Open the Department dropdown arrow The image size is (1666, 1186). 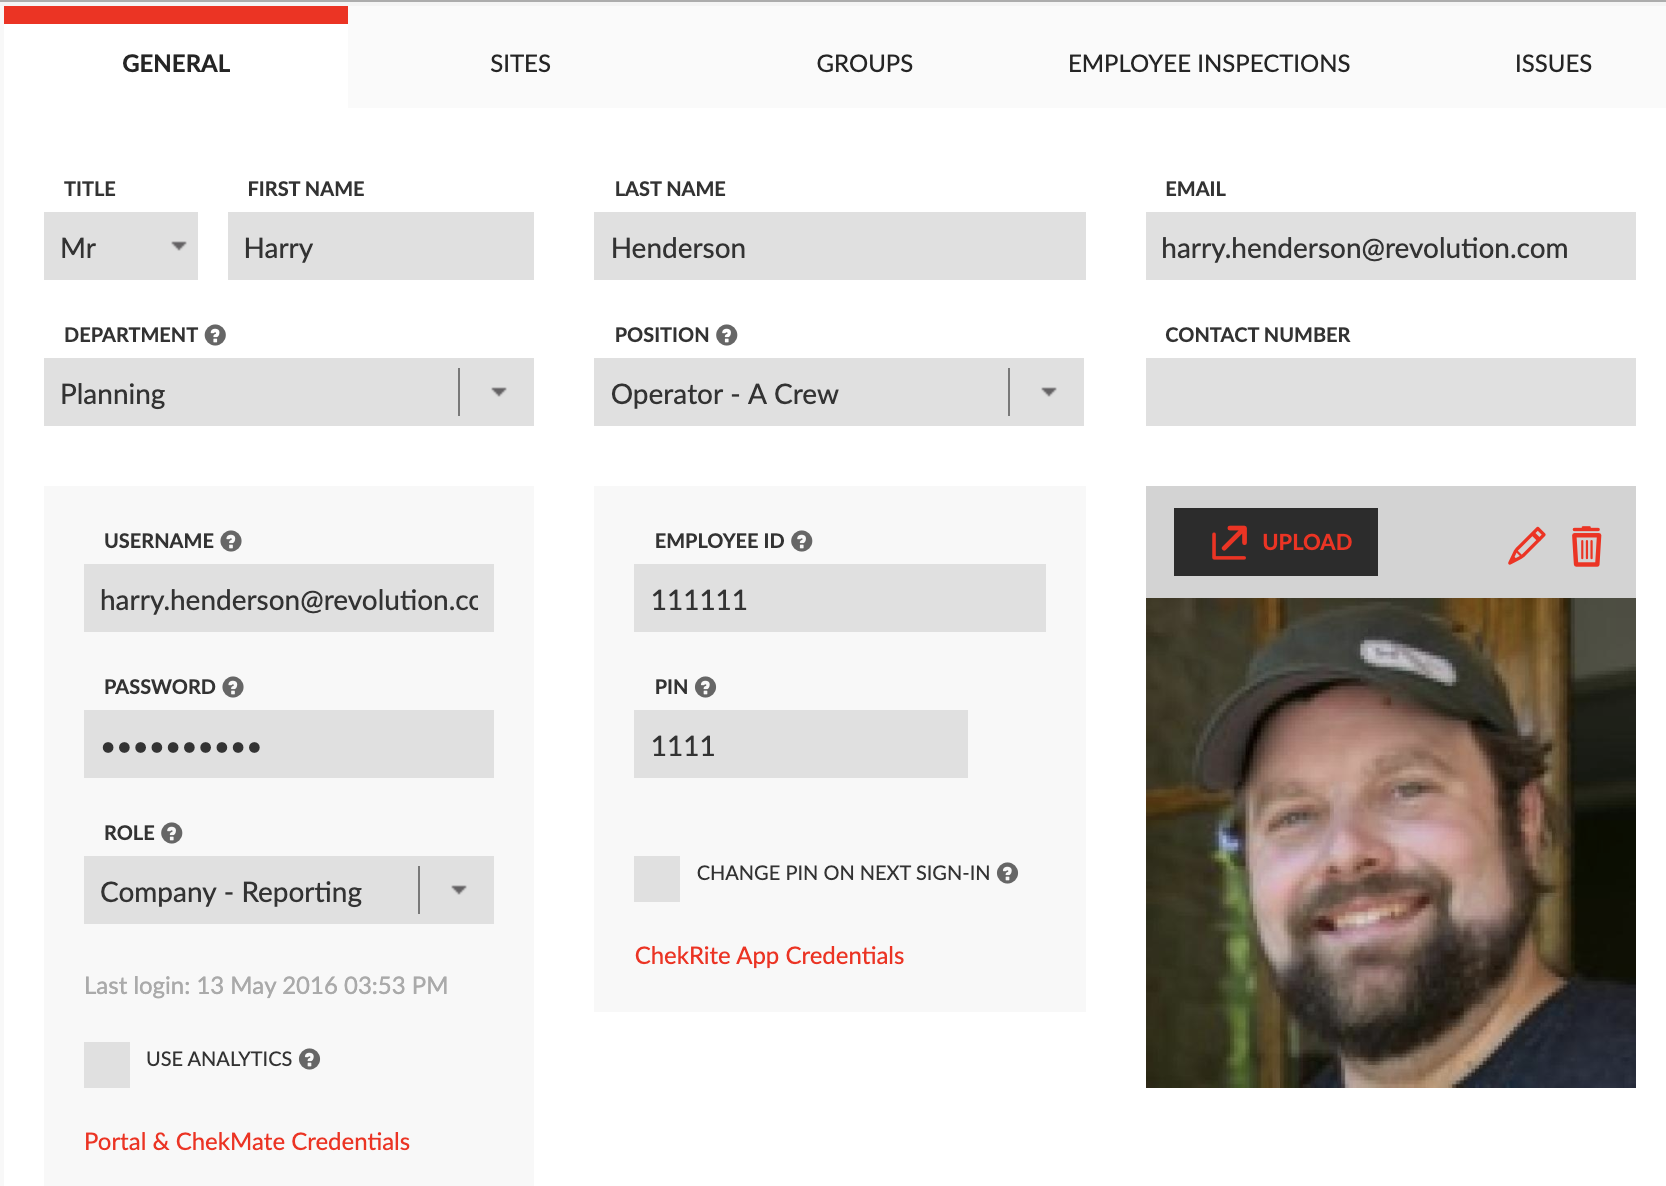498,392
